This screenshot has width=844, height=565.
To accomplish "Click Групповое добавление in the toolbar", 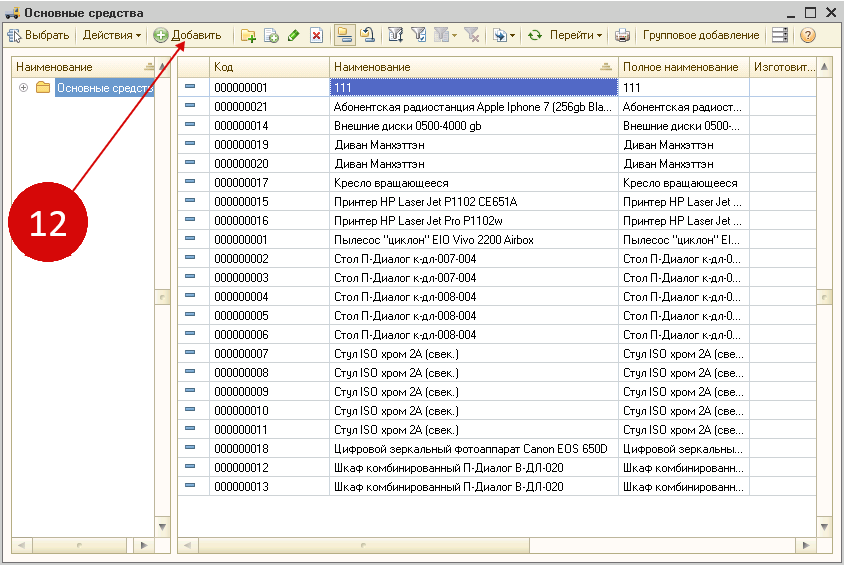I will (x=700, y=35).
